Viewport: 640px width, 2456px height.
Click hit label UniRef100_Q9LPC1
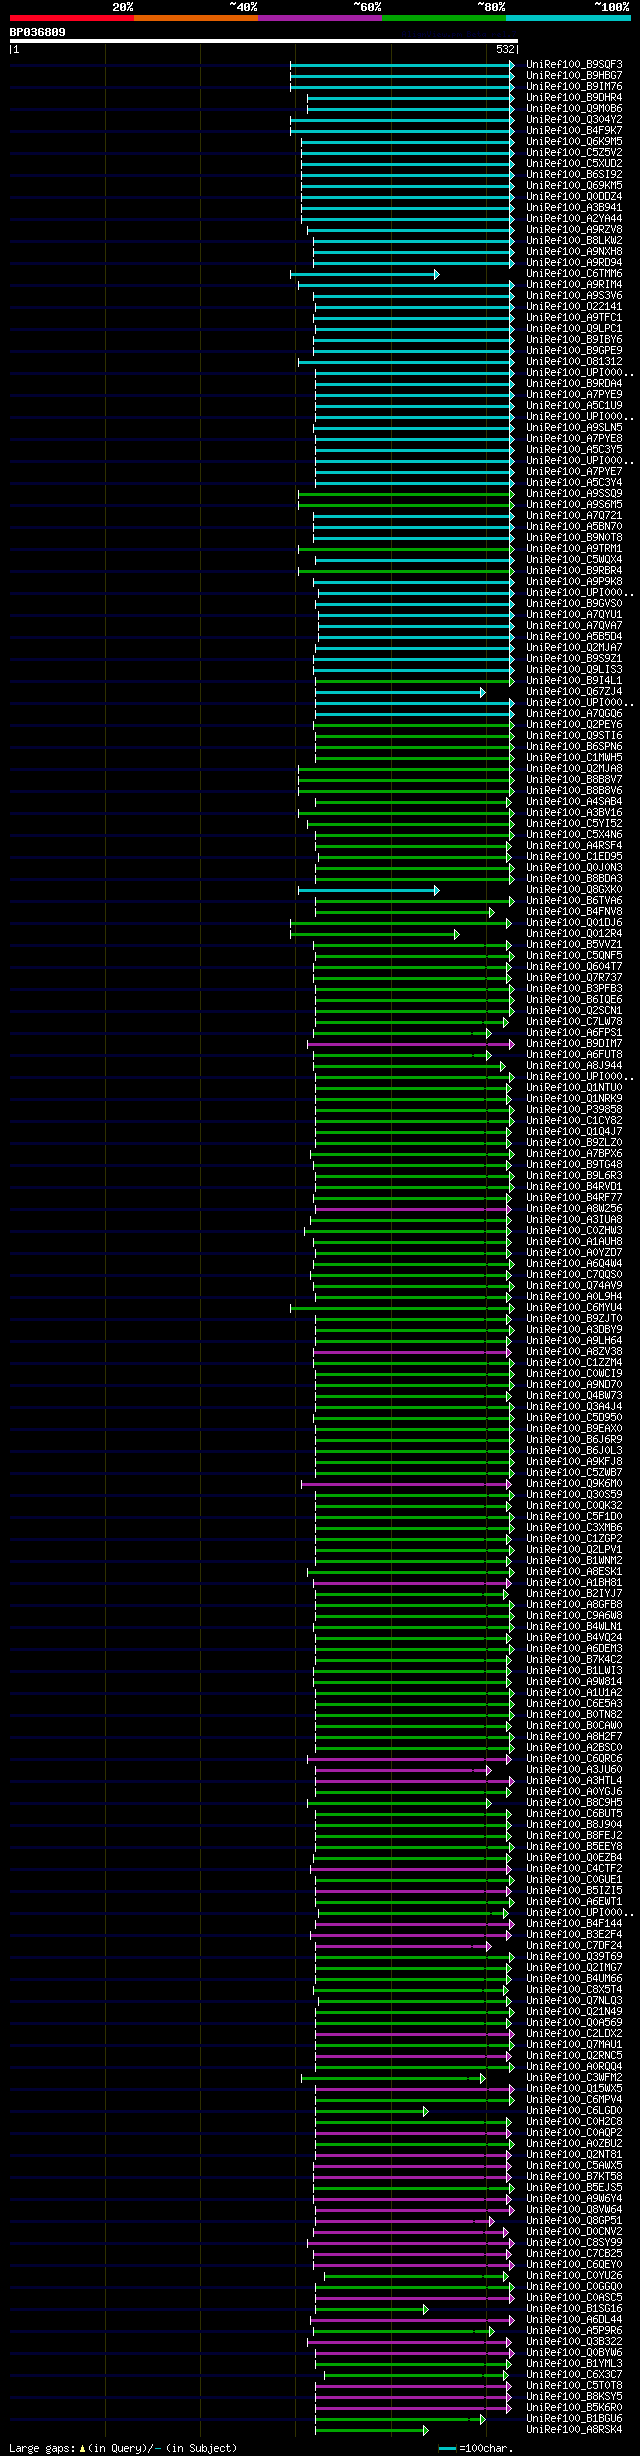pos(574,329)
